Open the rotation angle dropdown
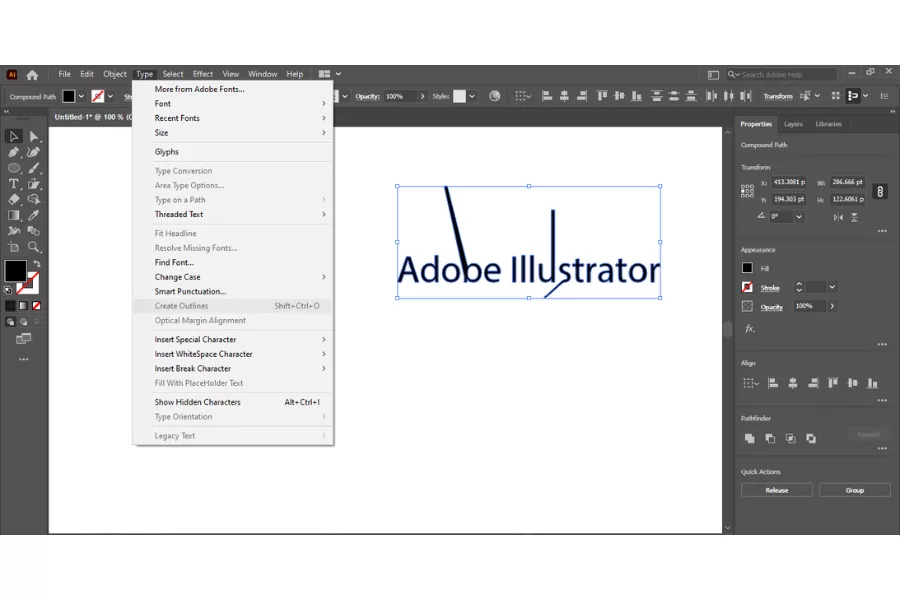 [x=799, y=217]
